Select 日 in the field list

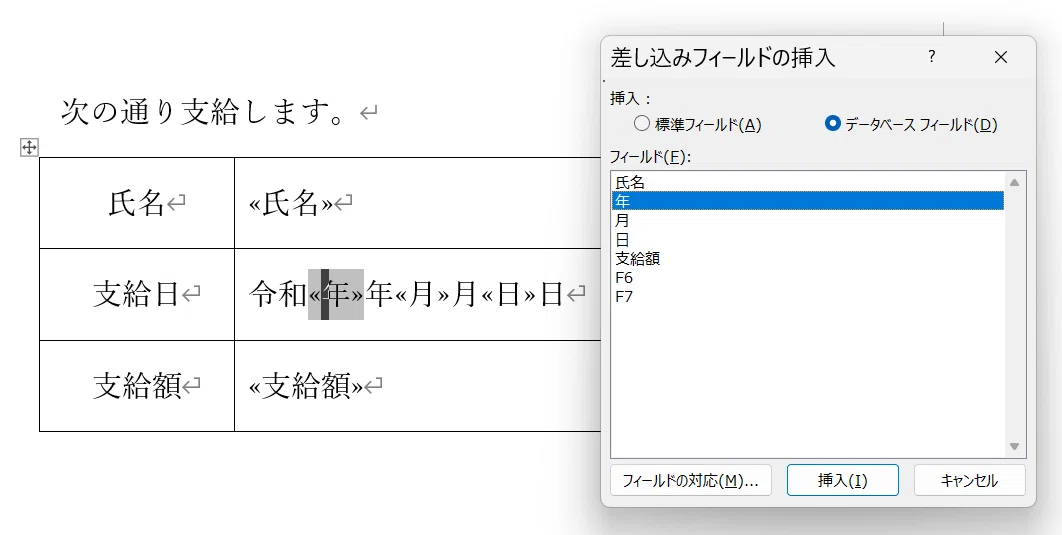[807, 239]
